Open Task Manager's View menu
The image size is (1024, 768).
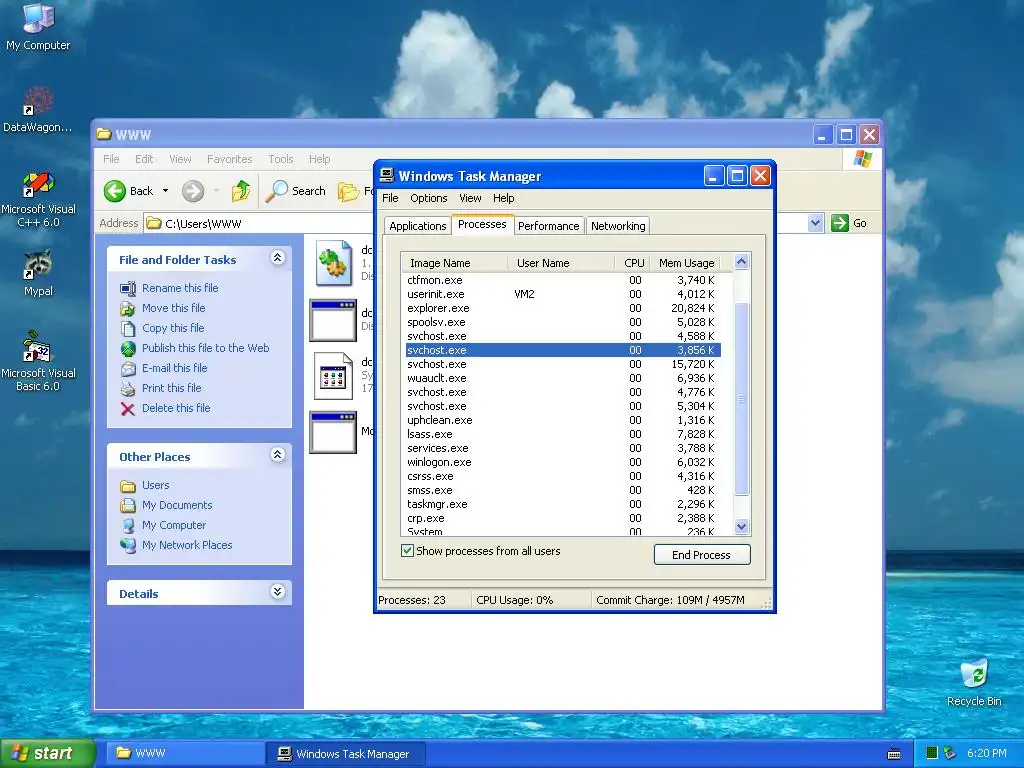pyautogui.click(x=470, y=198)
